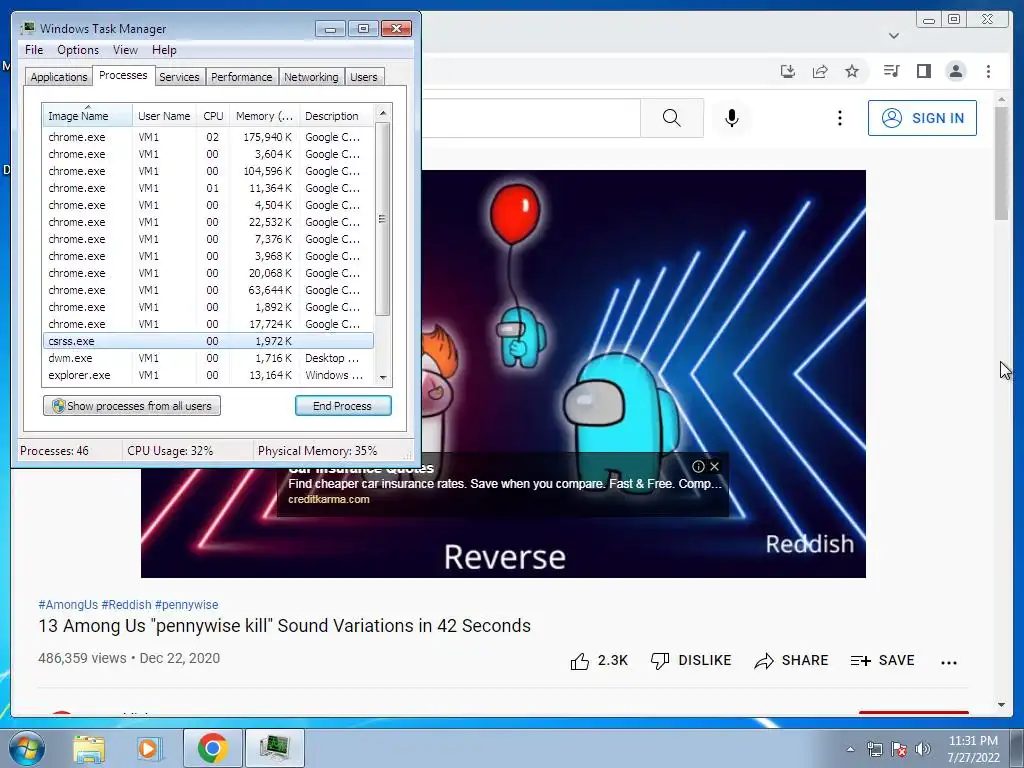This screenshot has width=1024, height=768.
Task: Open Windows Media Player taskbar icon
Action: tap(149, 748)
